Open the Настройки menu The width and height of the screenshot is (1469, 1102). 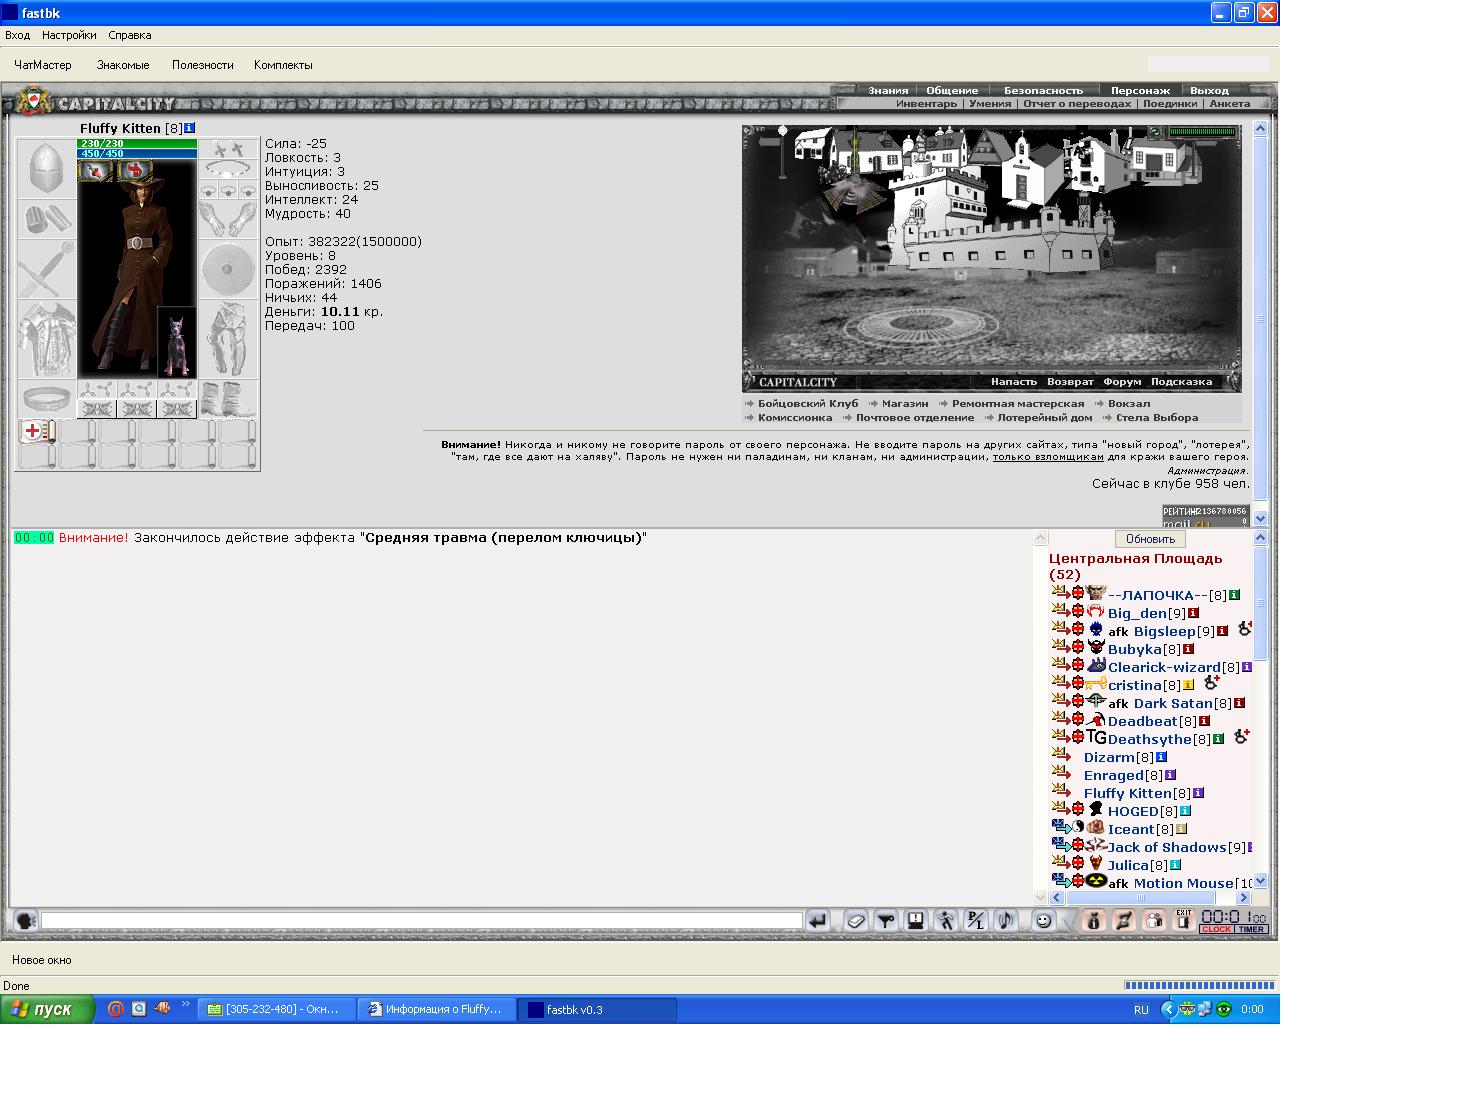point(69,35)
